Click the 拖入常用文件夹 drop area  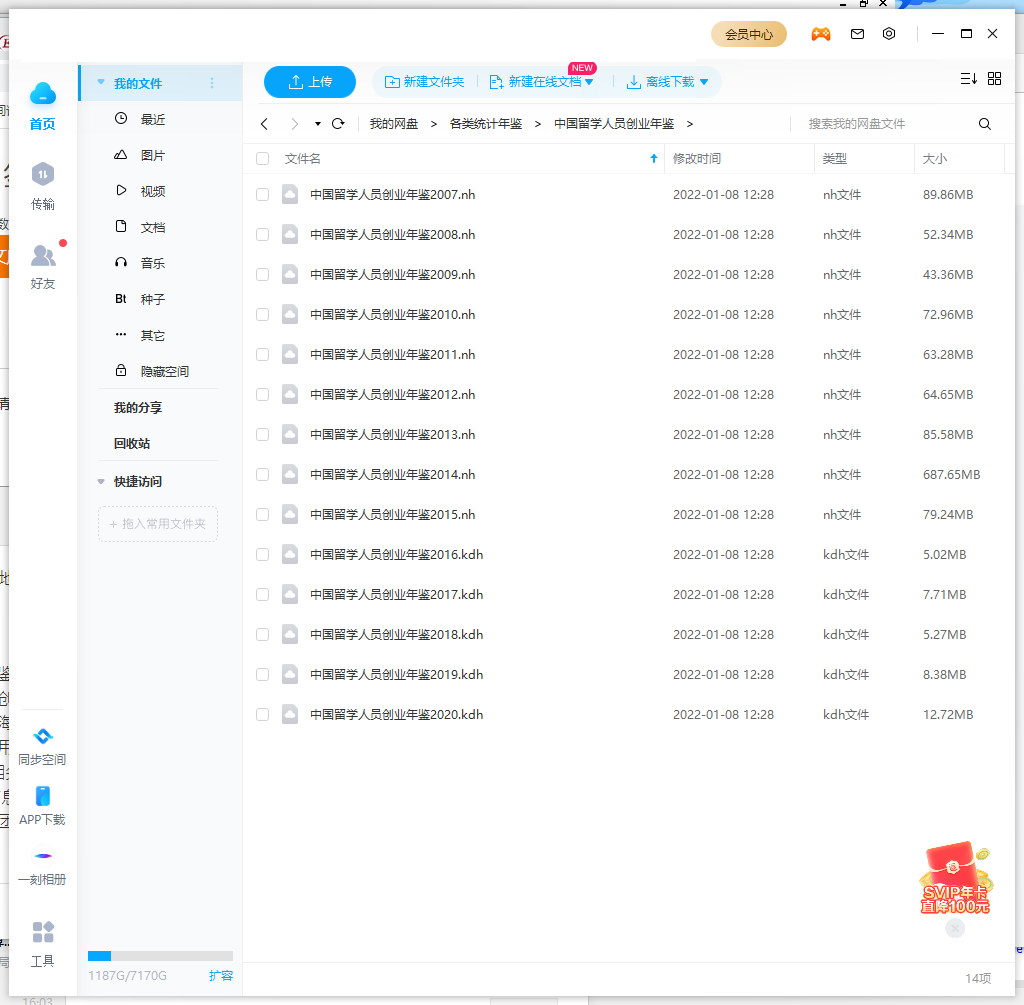(x=158, y=524)
